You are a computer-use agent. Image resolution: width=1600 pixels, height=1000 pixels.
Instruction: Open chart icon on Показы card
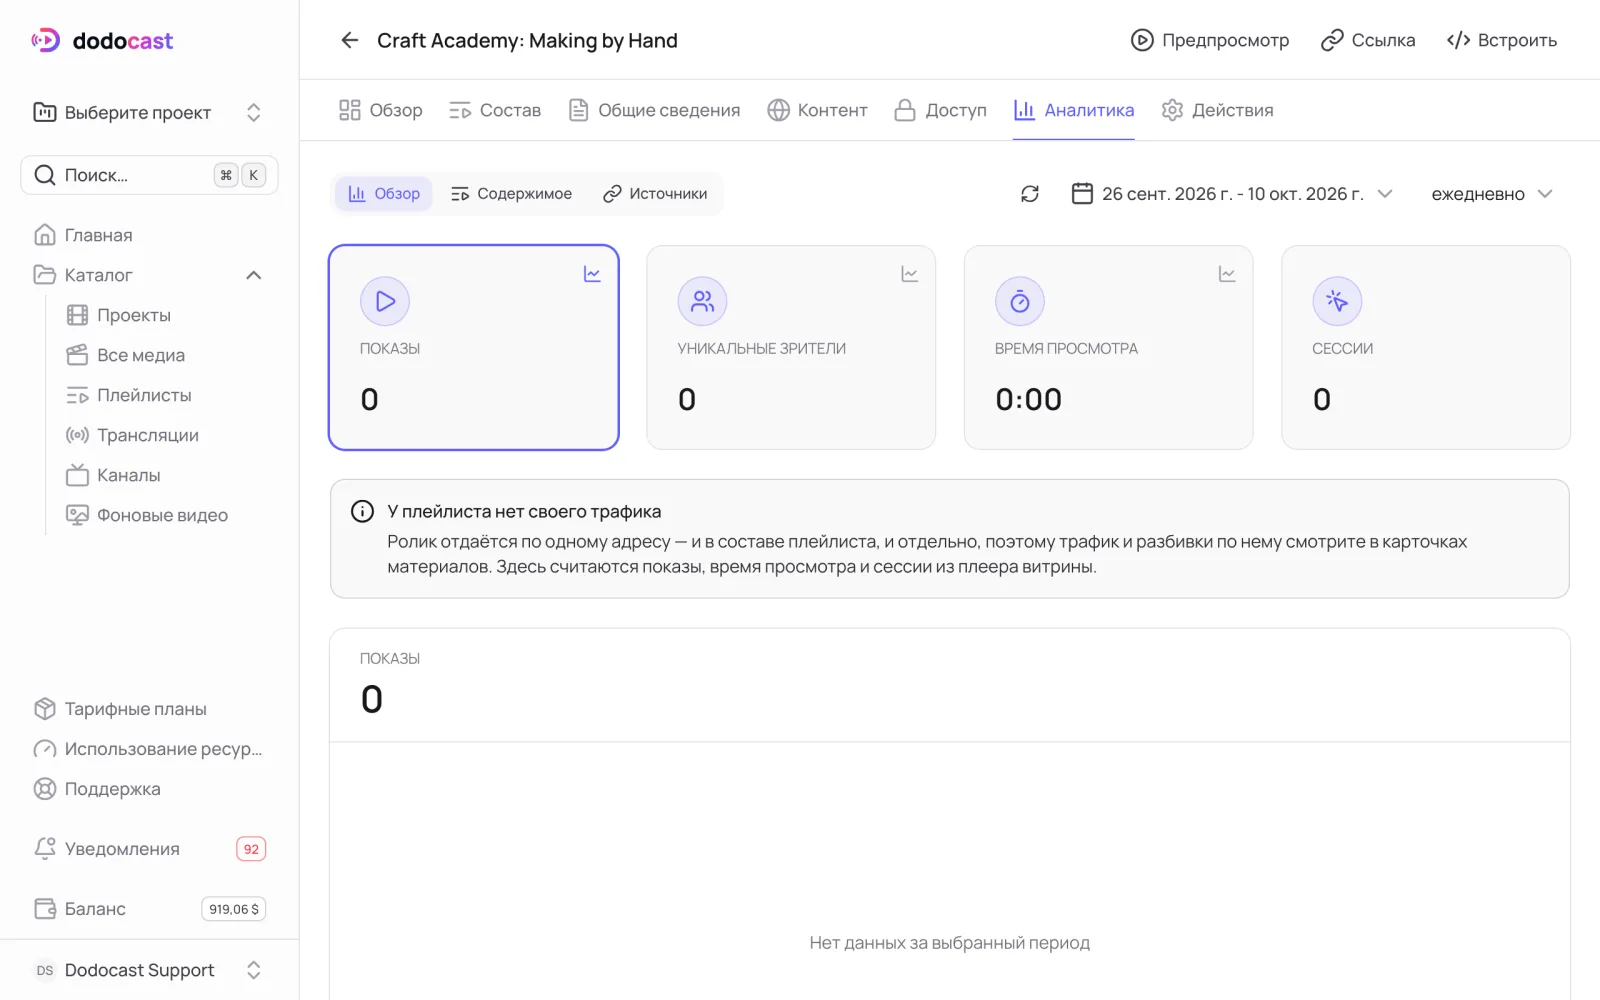592,274
